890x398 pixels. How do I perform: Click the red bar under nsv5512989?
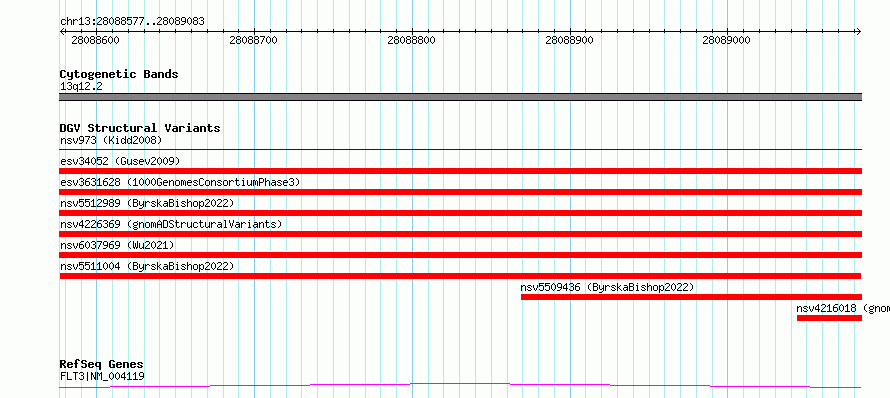point(460,213)
